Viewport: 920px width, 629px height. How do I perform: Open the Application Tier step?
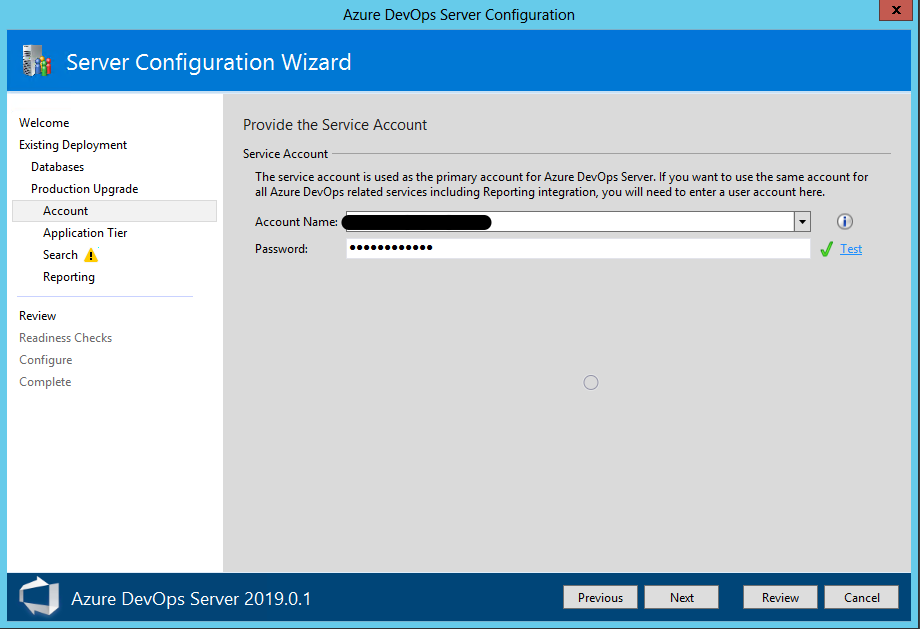point(85,233)
